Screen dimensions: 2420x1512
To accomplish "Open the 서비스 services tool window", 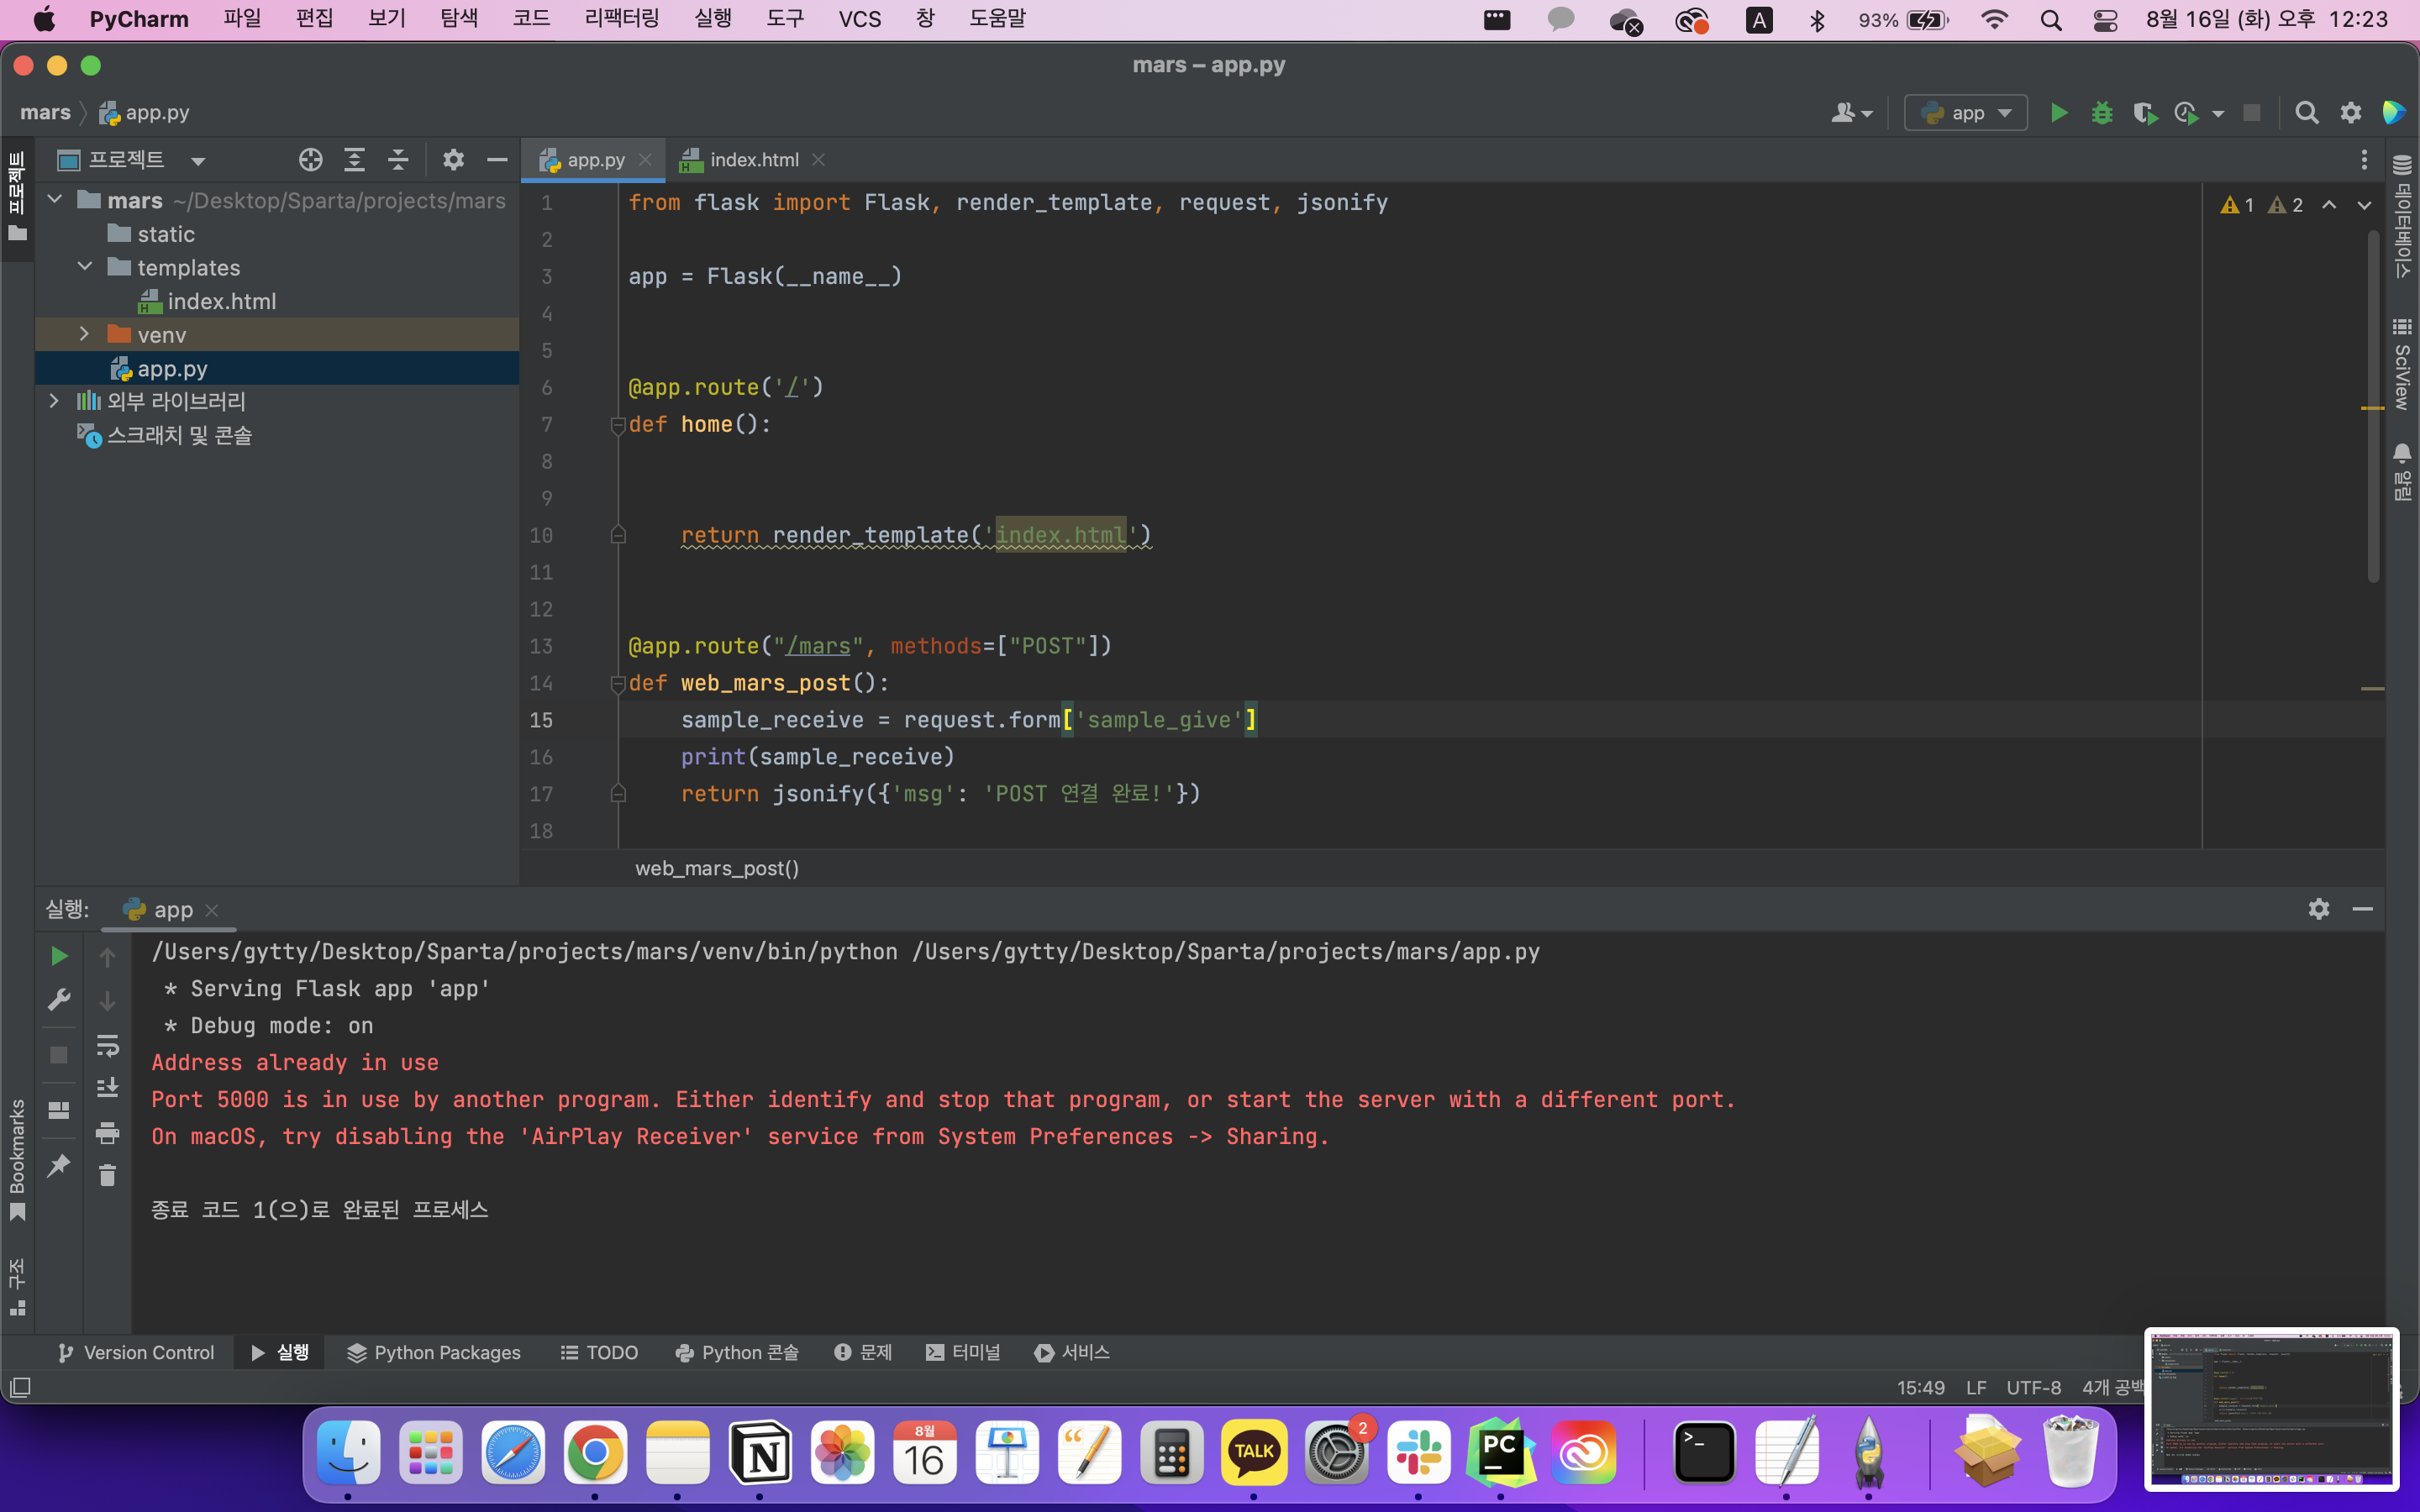I will 1072,1353.
